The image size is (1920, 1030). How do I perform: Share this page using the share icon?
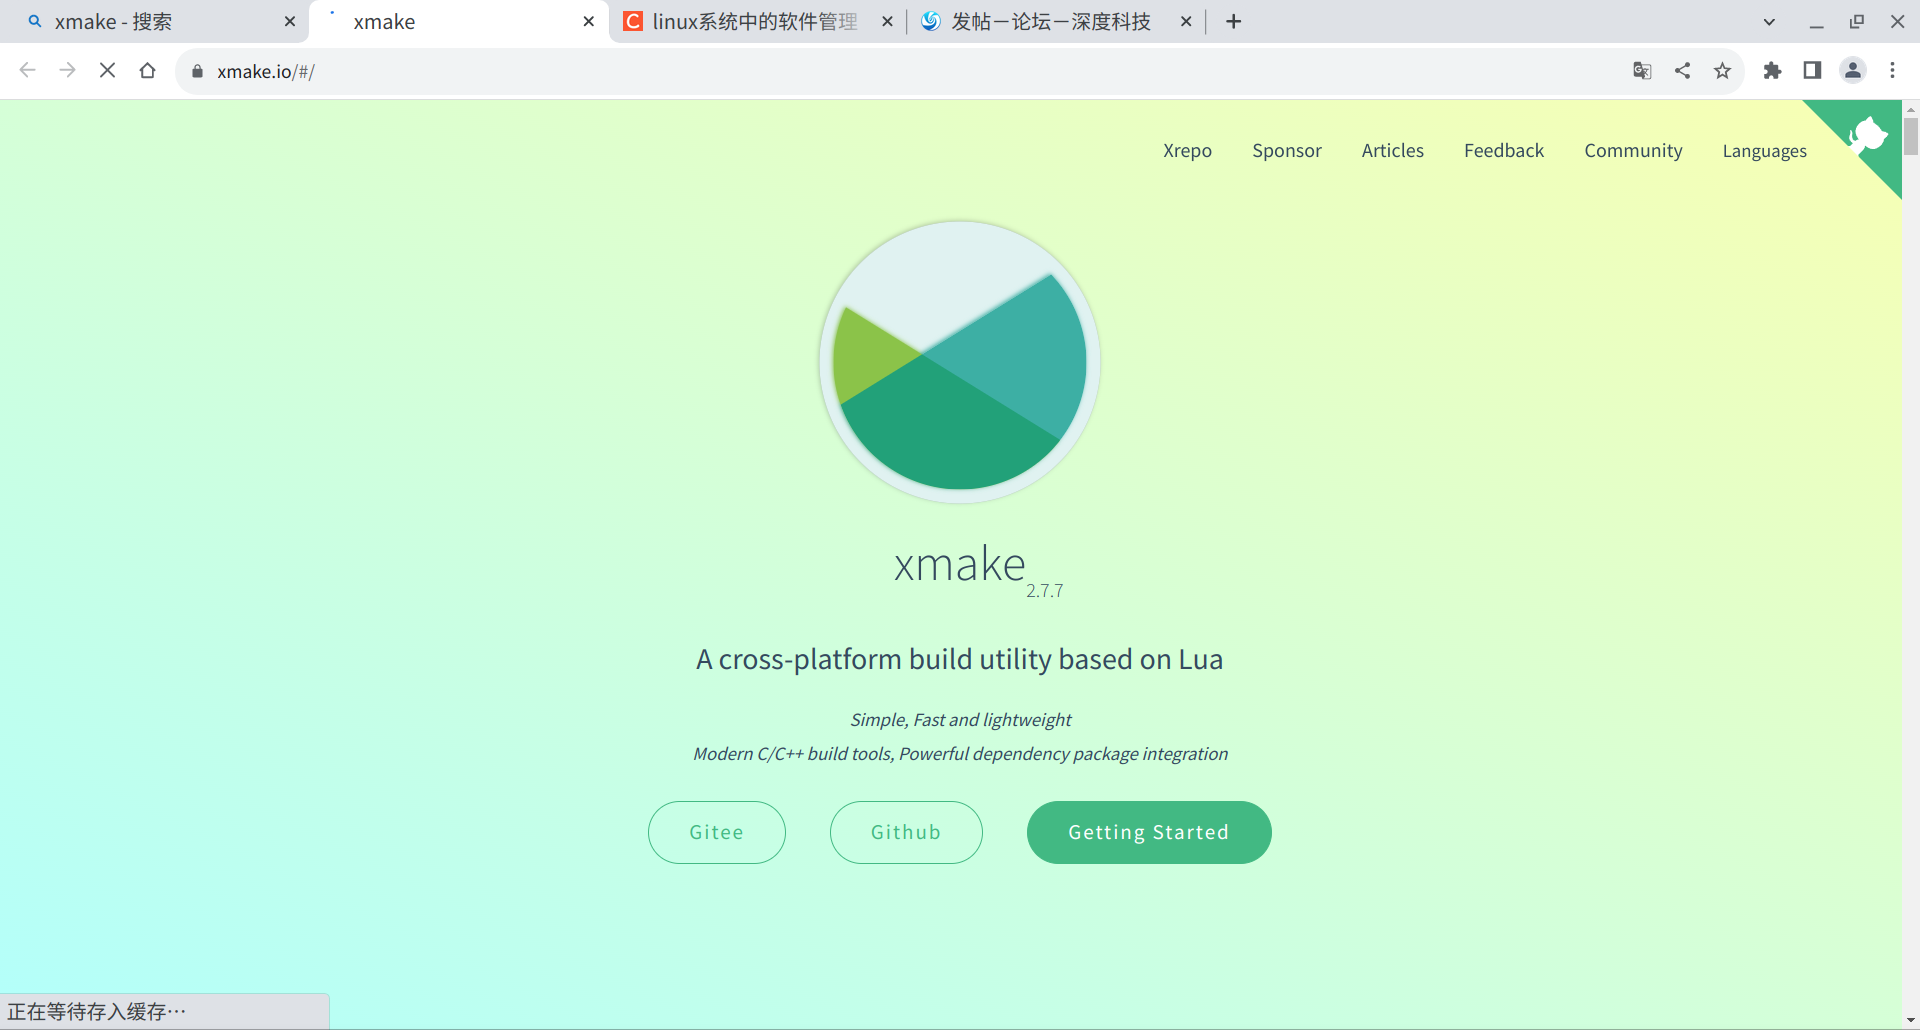tap(1683, 71)
